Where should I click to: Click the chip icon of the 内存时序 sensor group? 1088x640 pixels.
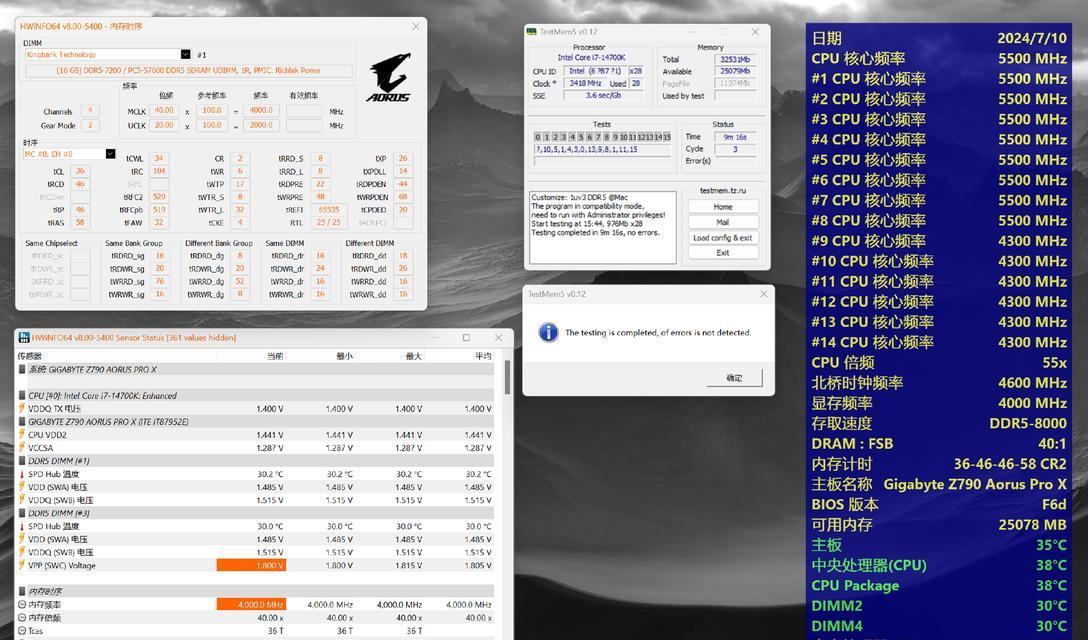point(22,591)
